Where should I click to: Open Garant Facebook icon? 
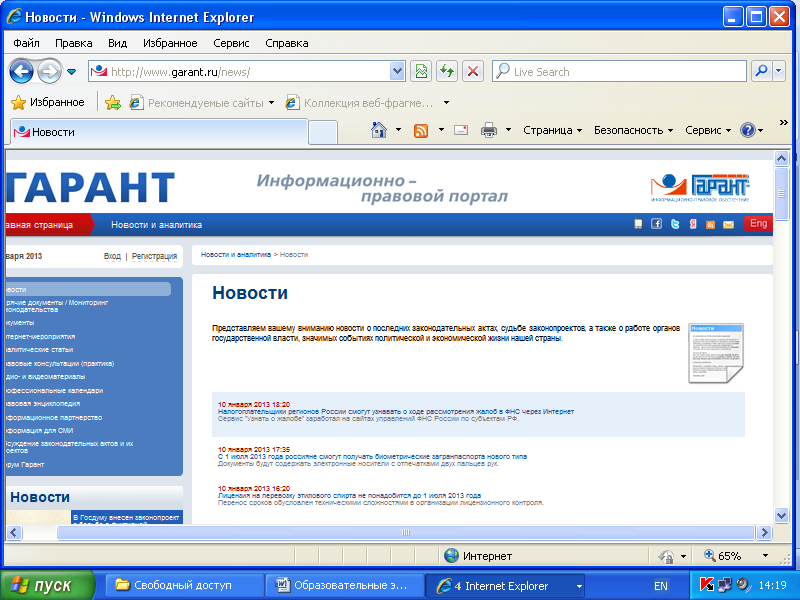[x=657, y=223]
